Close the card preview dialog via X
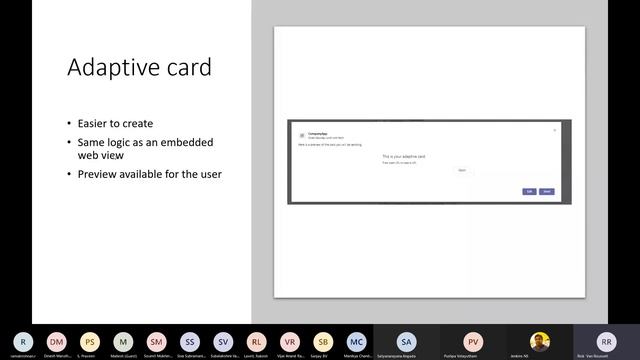This screenshot has height=360, width=640. (554, 130)
